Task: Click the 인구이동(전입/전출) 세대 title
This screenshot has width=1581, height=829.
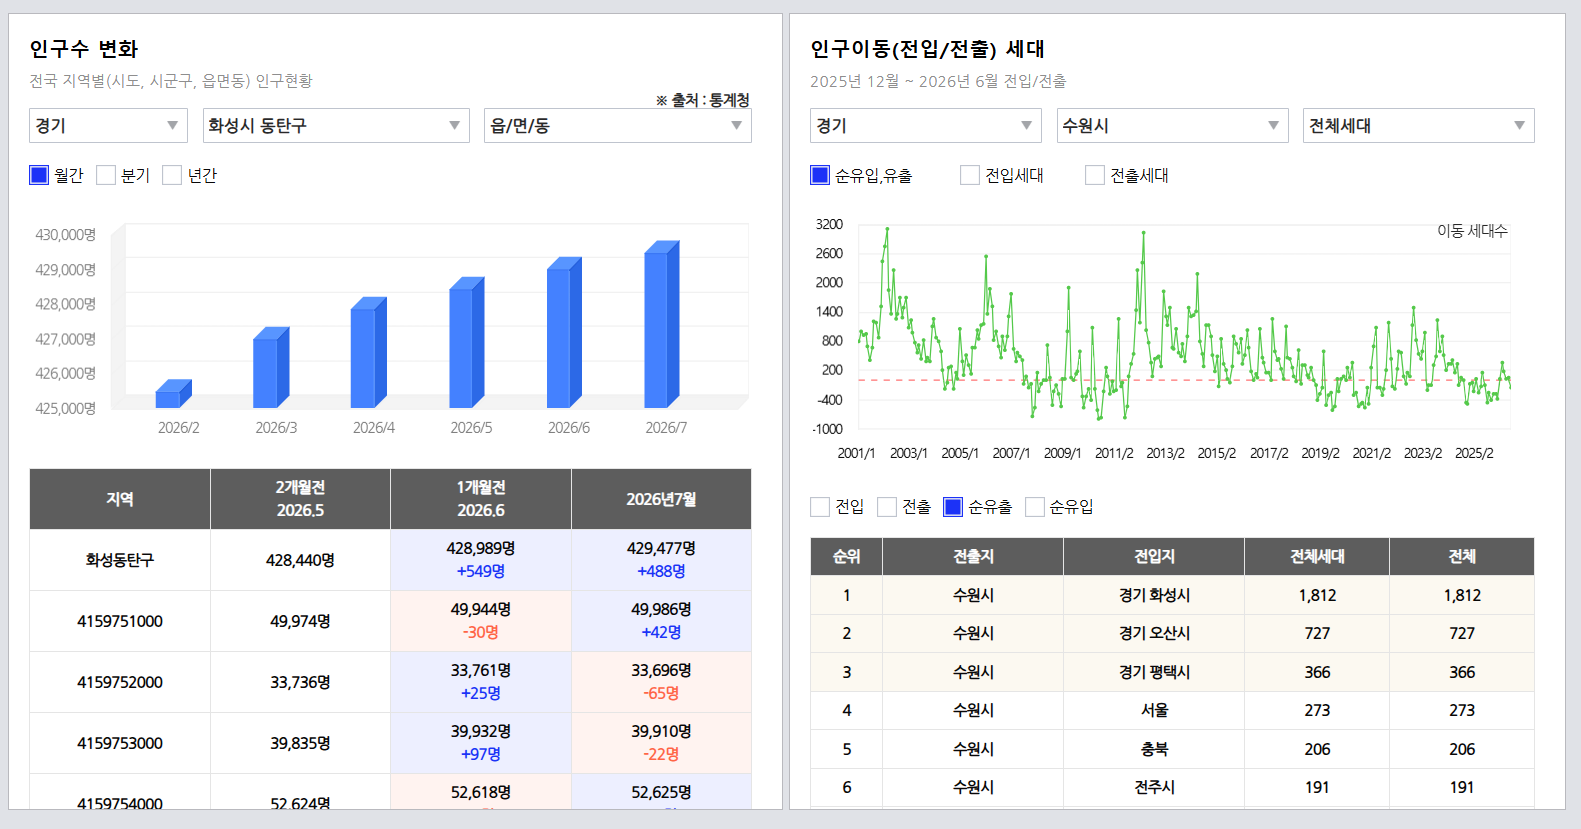Action: [927, 49]
